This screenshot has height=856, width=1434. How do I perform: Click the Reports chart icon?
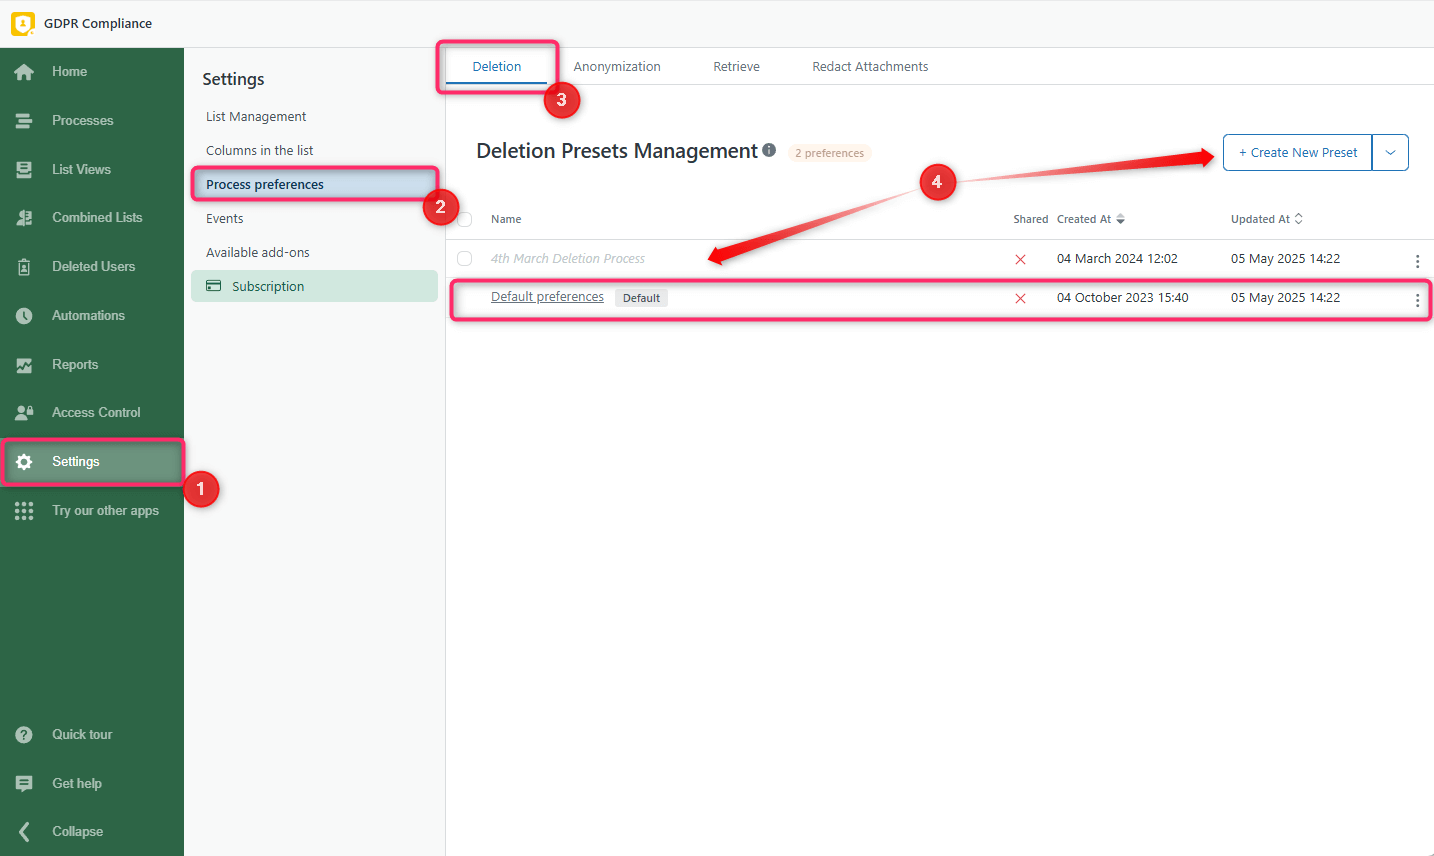tap(24, 365)
